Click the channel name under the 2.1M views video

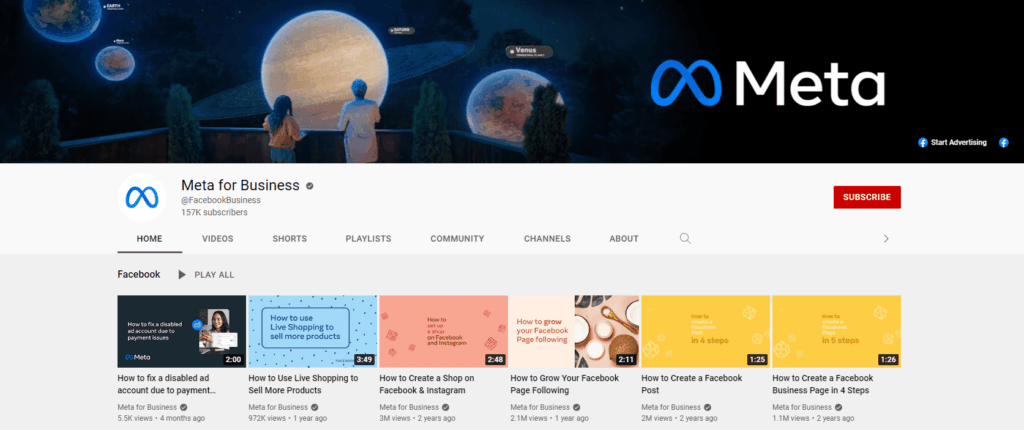coord(539,407)
